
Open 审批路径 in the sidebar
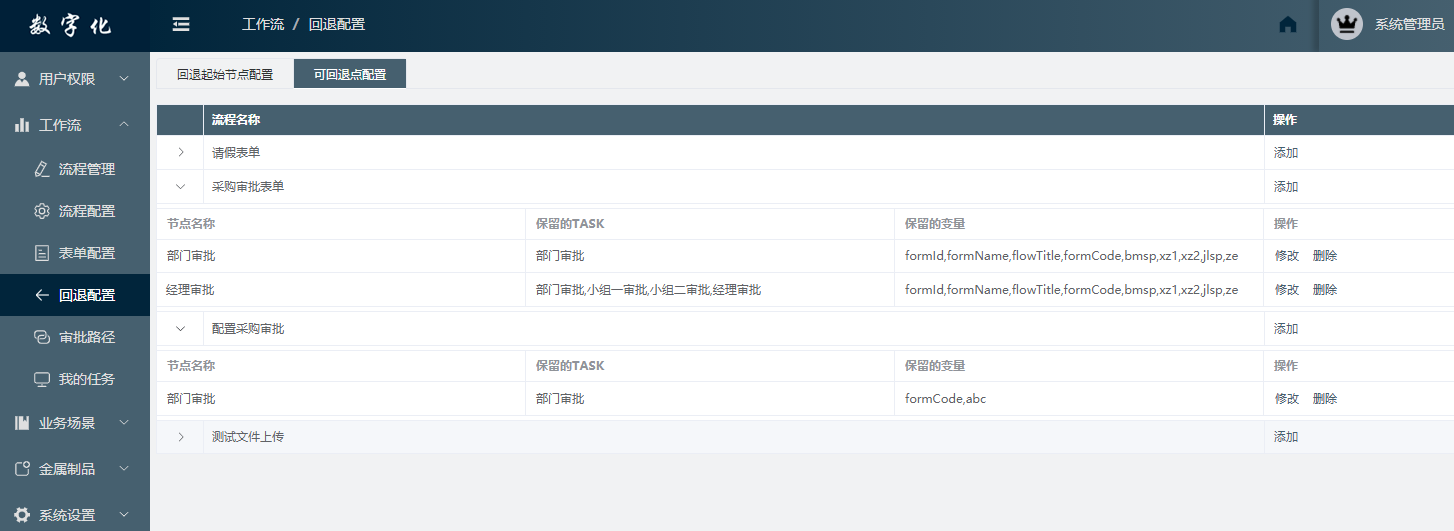[86, 337]
